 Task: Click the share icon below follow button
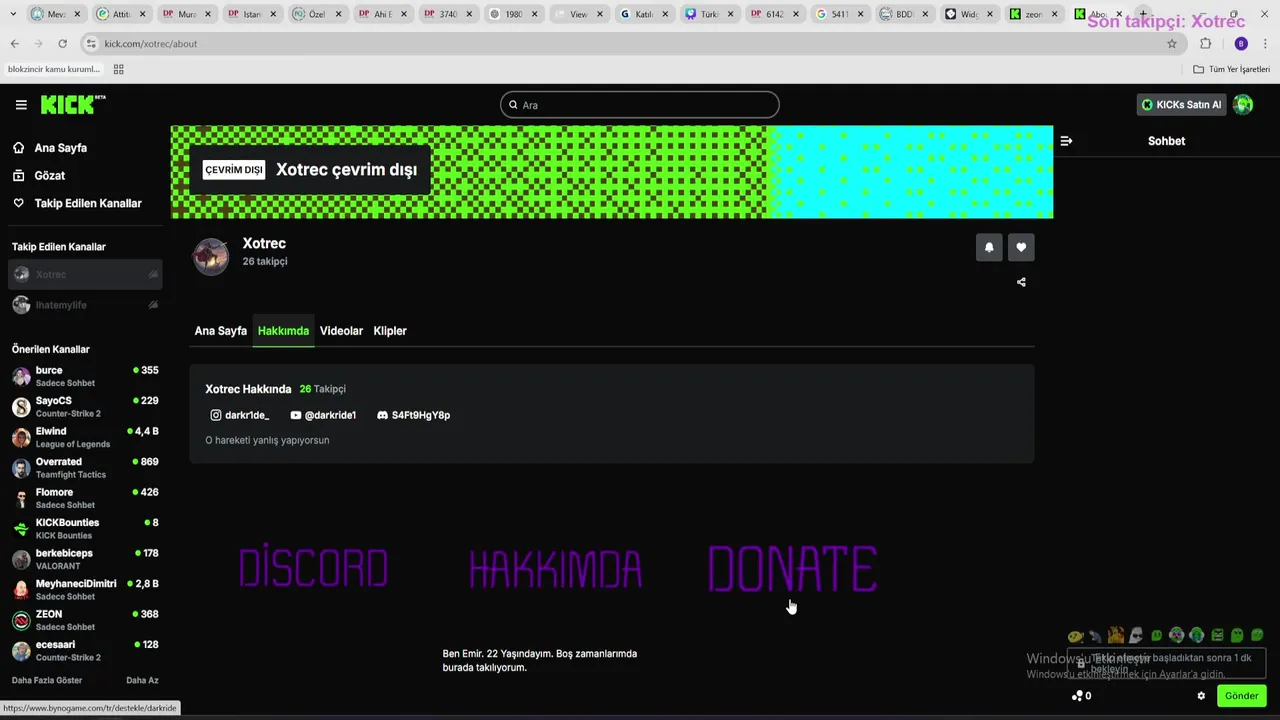pos(1021,282)
